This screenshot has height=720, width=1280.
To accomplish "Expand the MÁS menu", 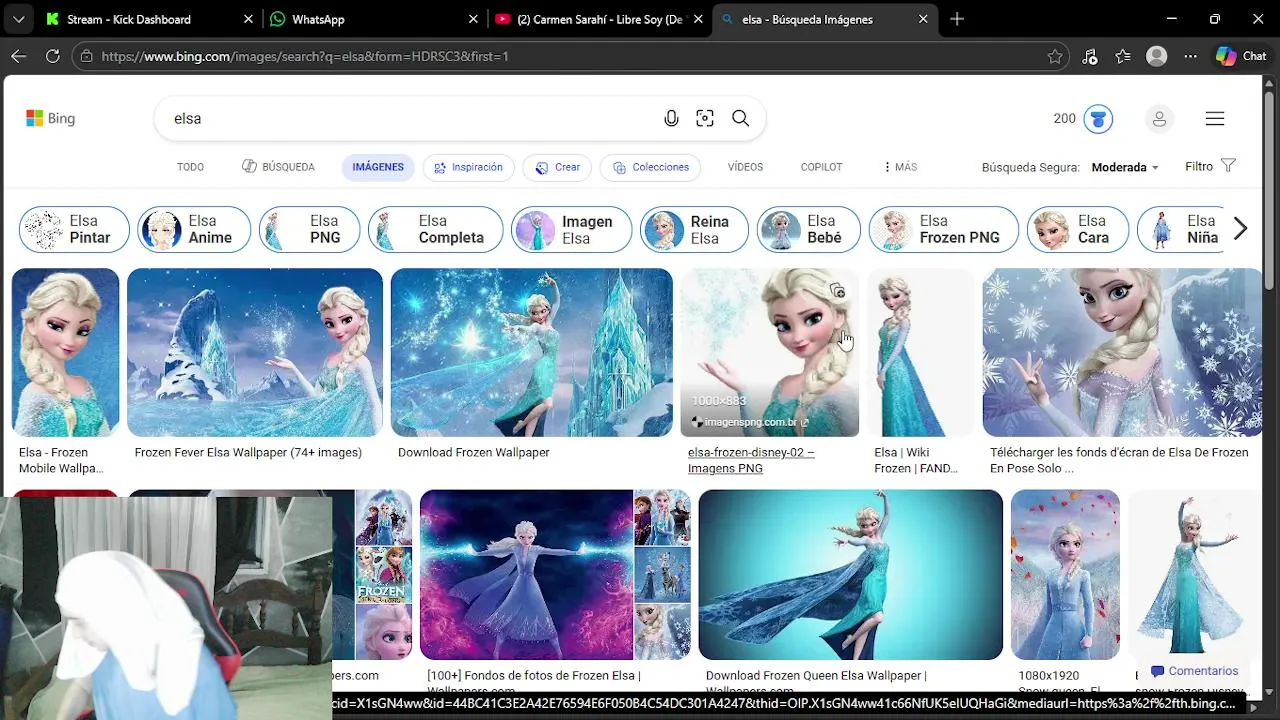I will click(900, 167).
